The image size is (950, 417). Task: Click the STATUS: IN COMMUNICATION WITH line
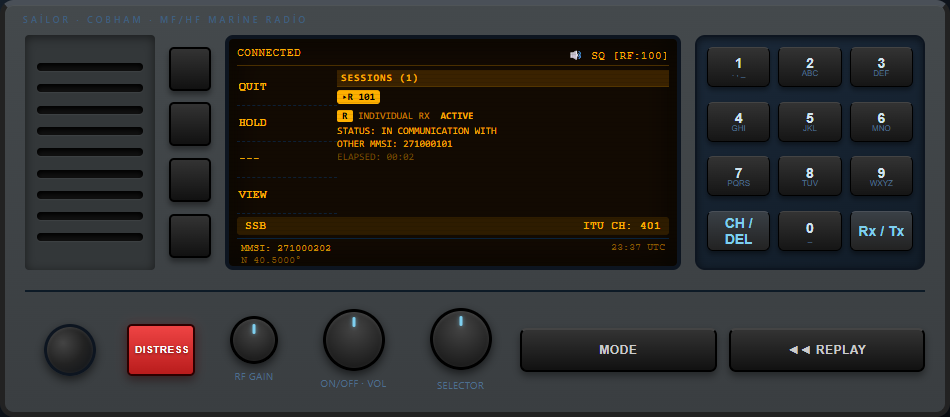pos(417,131)
